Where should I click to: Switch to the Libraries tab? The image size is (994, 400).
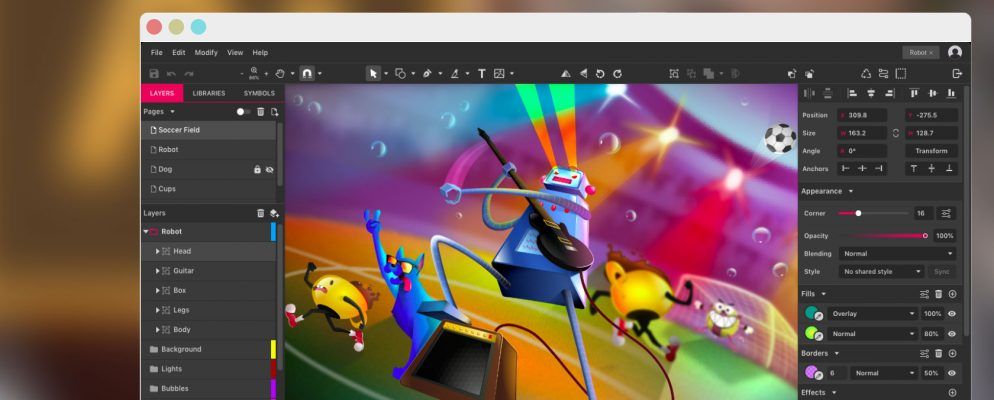[209, 93]
